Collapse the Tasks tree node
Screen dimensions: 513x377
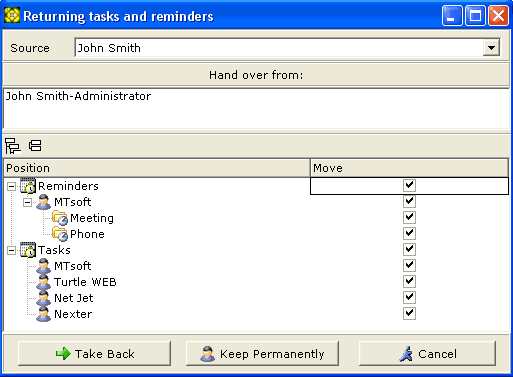(x=11, y=250)
